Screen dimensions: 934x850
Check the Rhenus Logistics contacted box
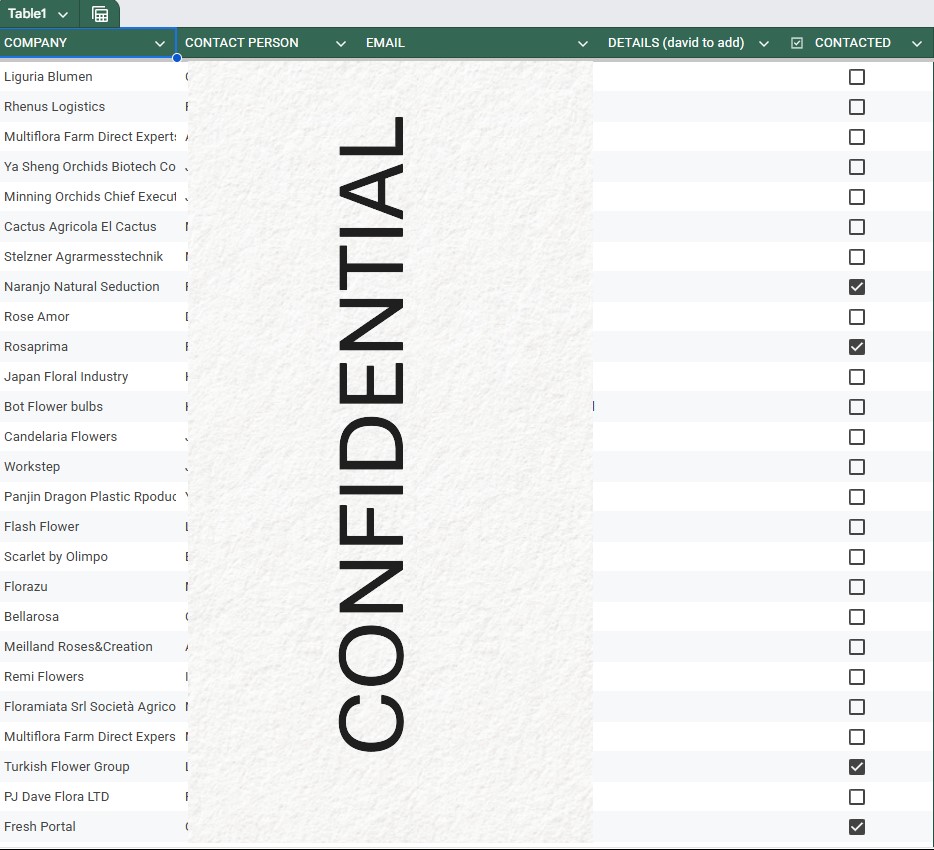(x=857, y=107)
